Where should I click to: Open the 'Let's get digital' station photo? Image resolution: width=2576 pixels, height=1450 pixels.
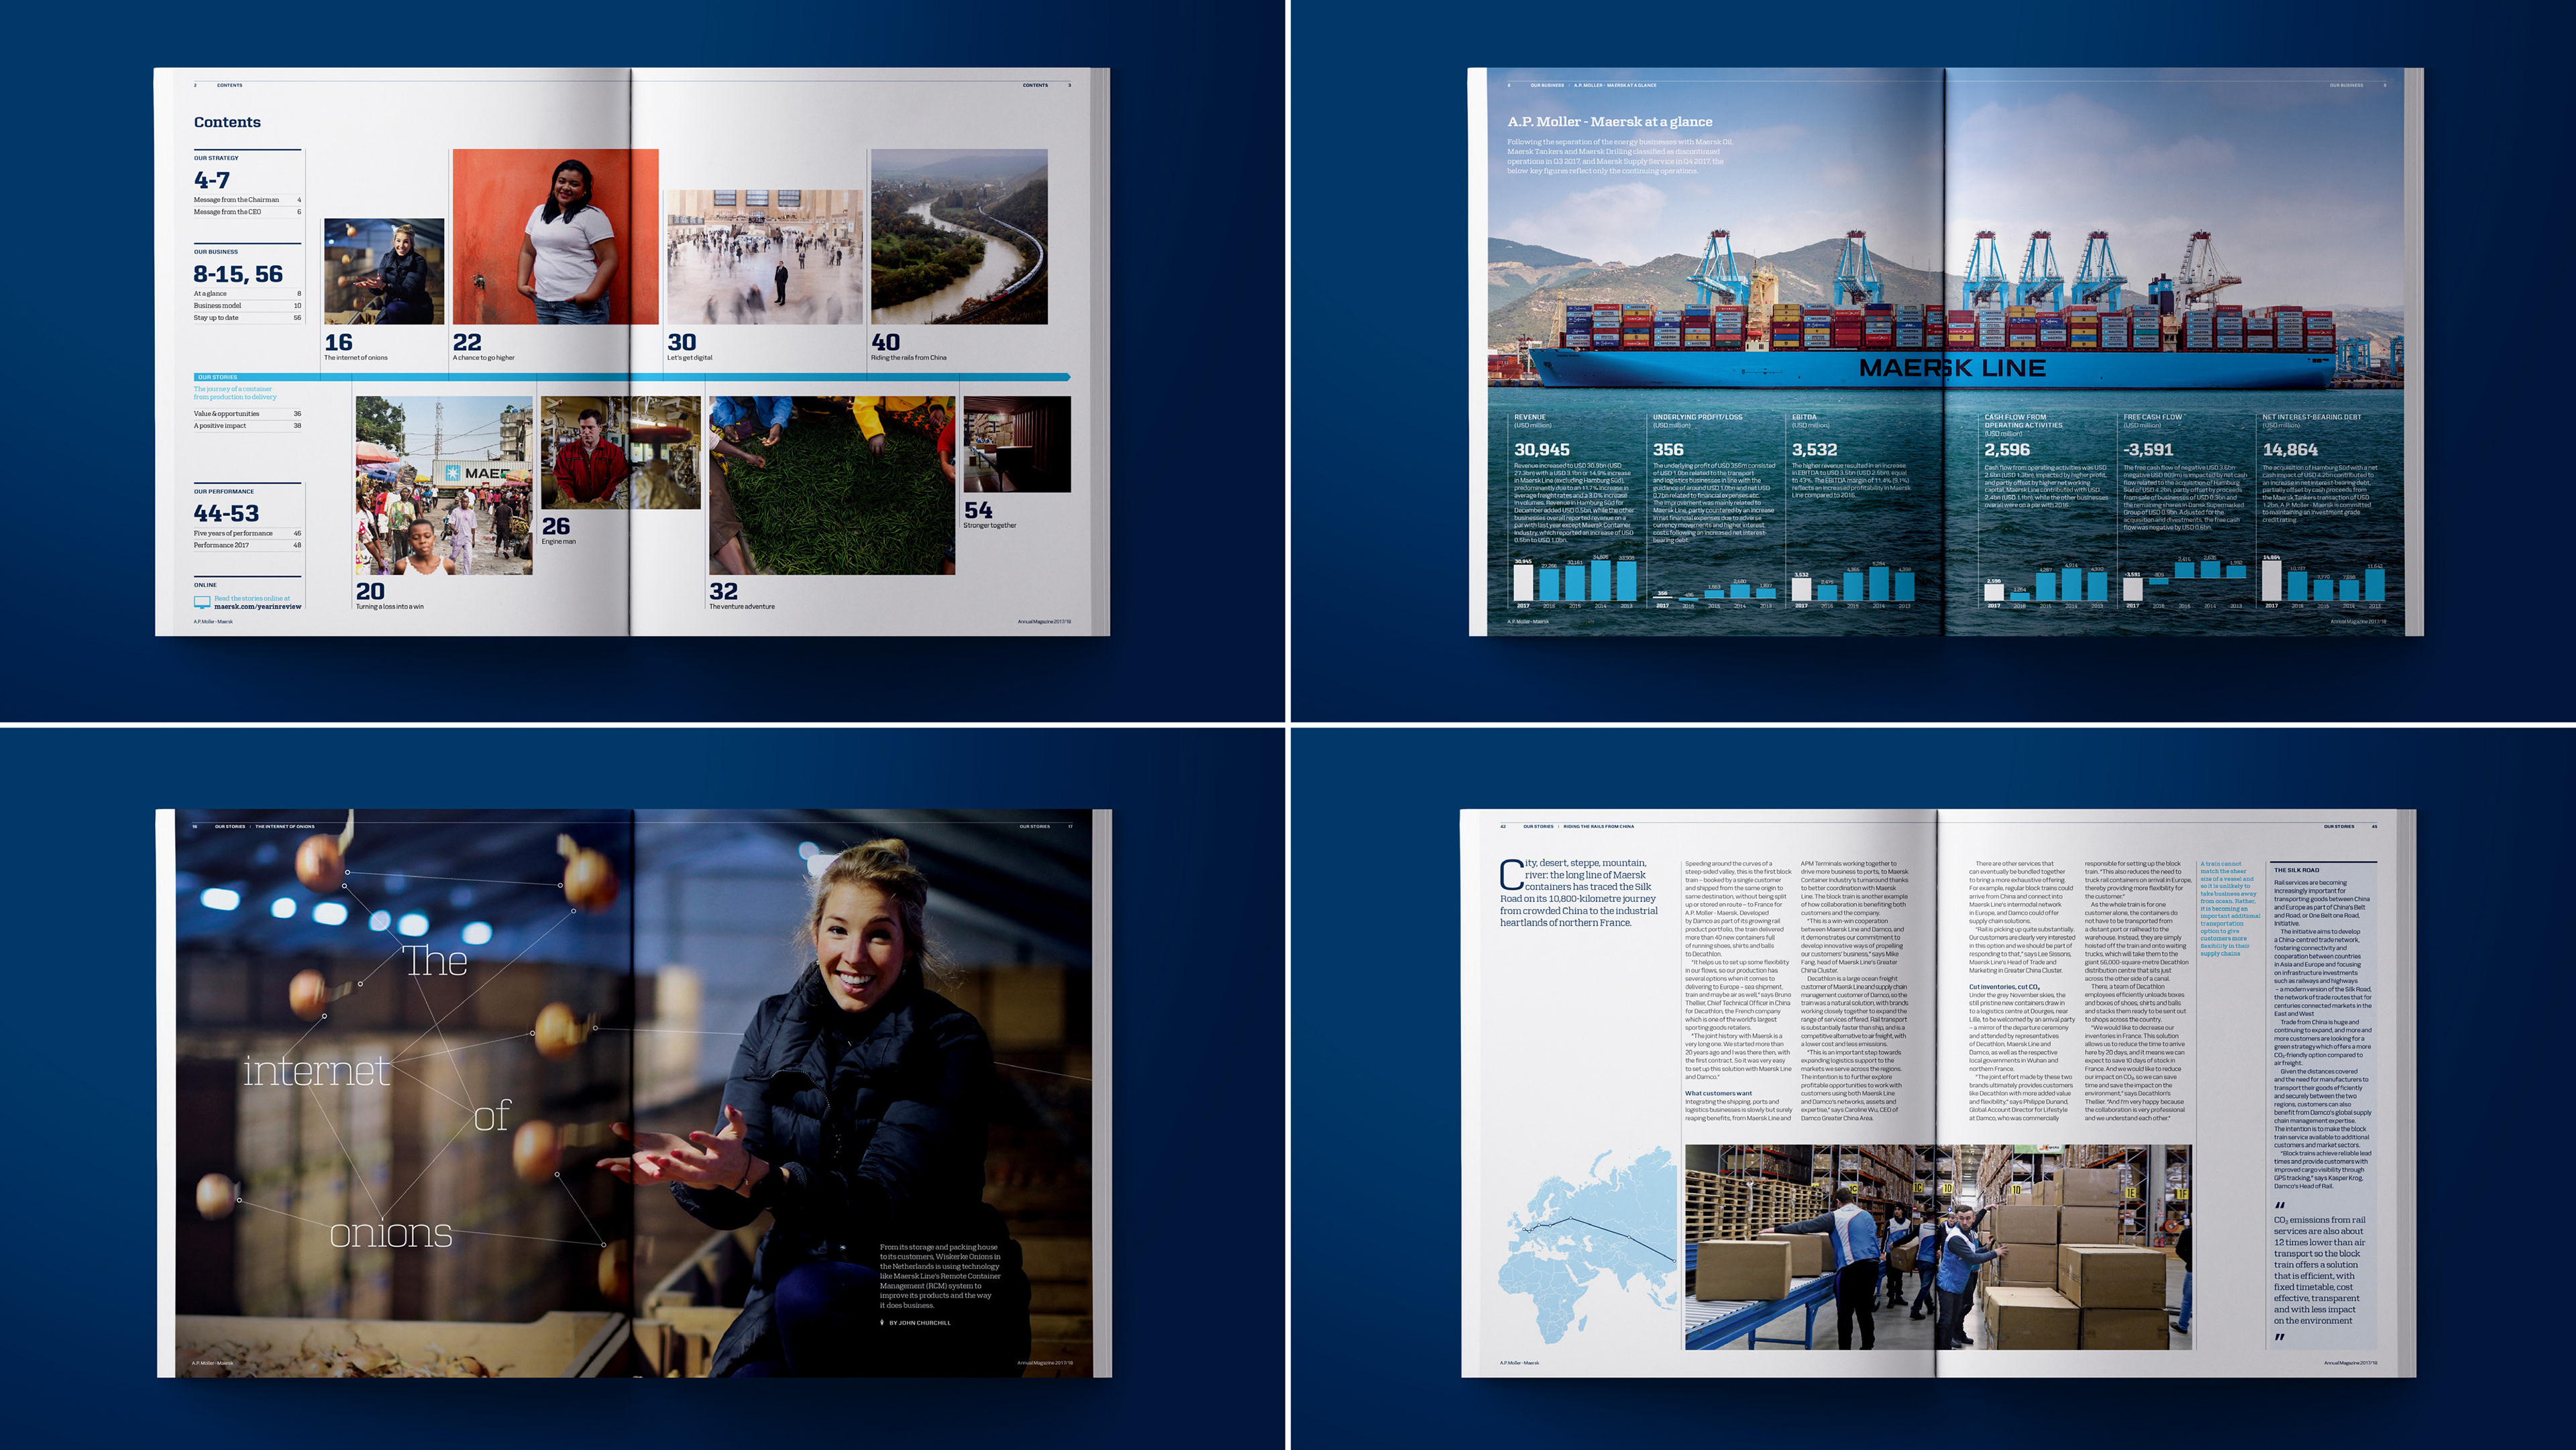764,256
